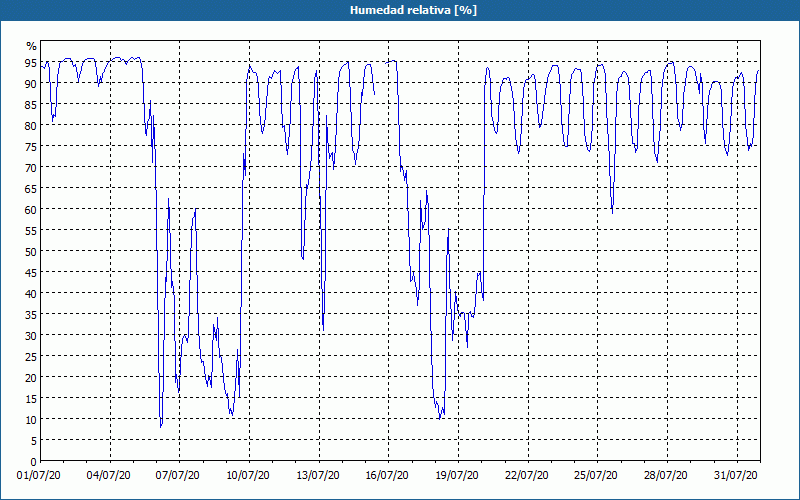Screen dimensions: 800x500
Task: Click the 'Humedad relativa [%]' title bar
Action: coord(400,10)
